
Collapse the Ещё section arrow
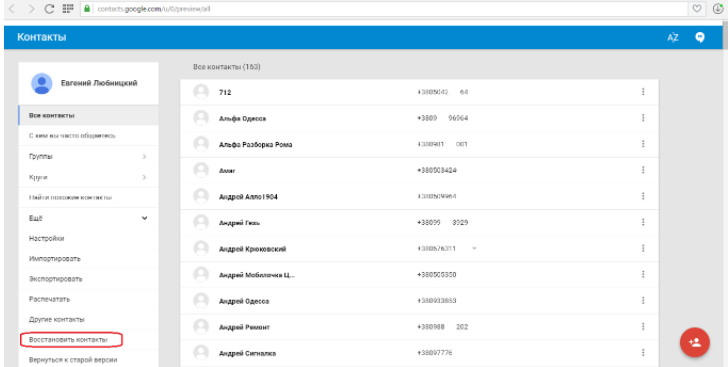point(144,218)
